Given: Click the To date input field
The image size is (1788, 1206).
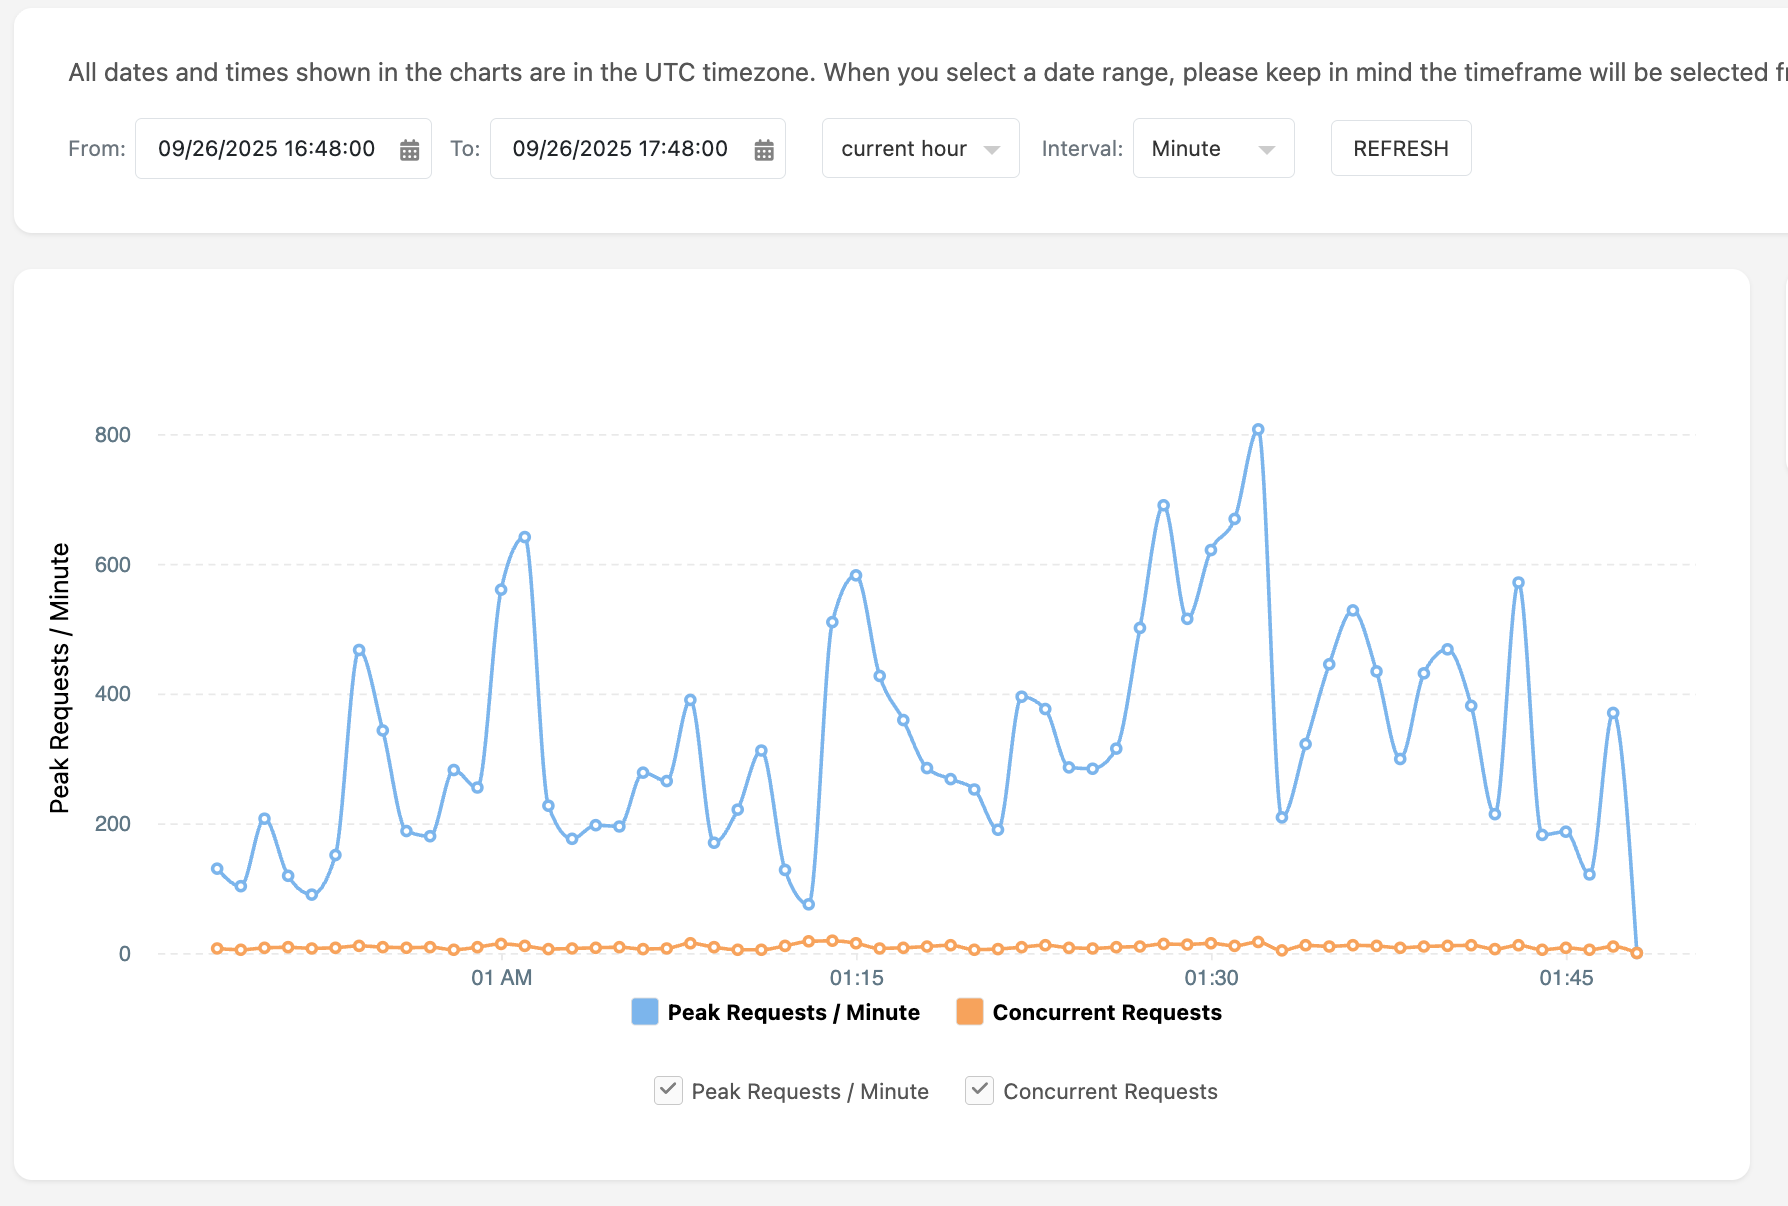Looking at the screenshot, I should (x=620, y=149).
